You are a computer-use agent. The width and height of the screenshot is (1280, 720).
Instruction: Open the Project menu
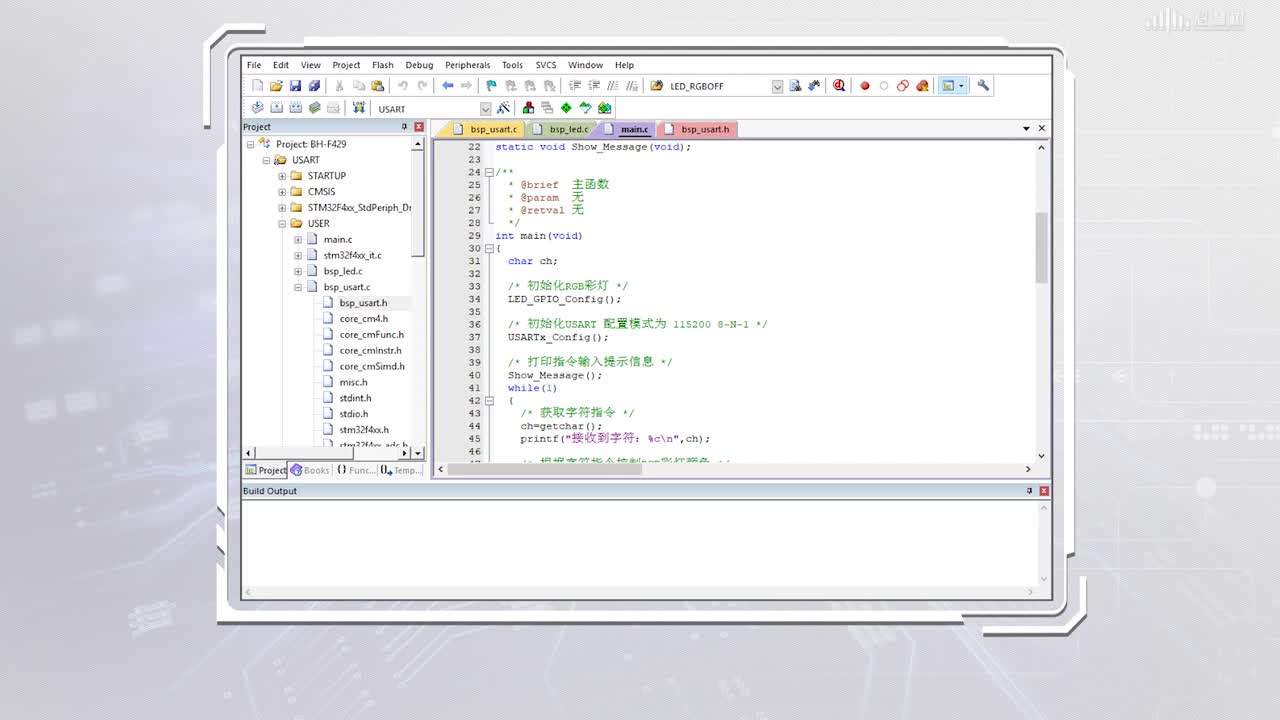(x=346, y=65)
